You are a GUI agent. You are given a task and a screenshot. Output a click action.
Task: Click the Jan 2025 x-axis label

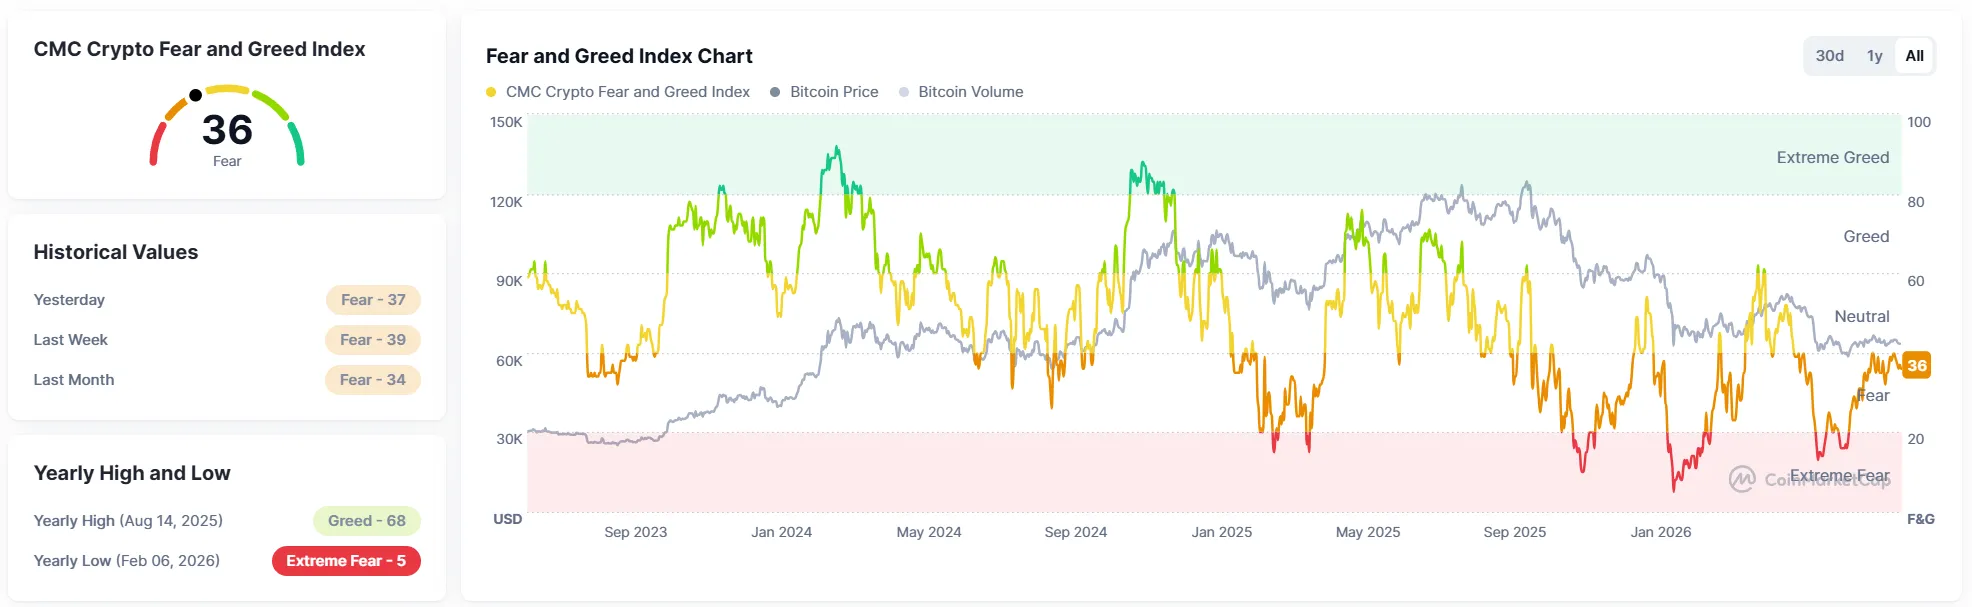tap(1221, 532)
